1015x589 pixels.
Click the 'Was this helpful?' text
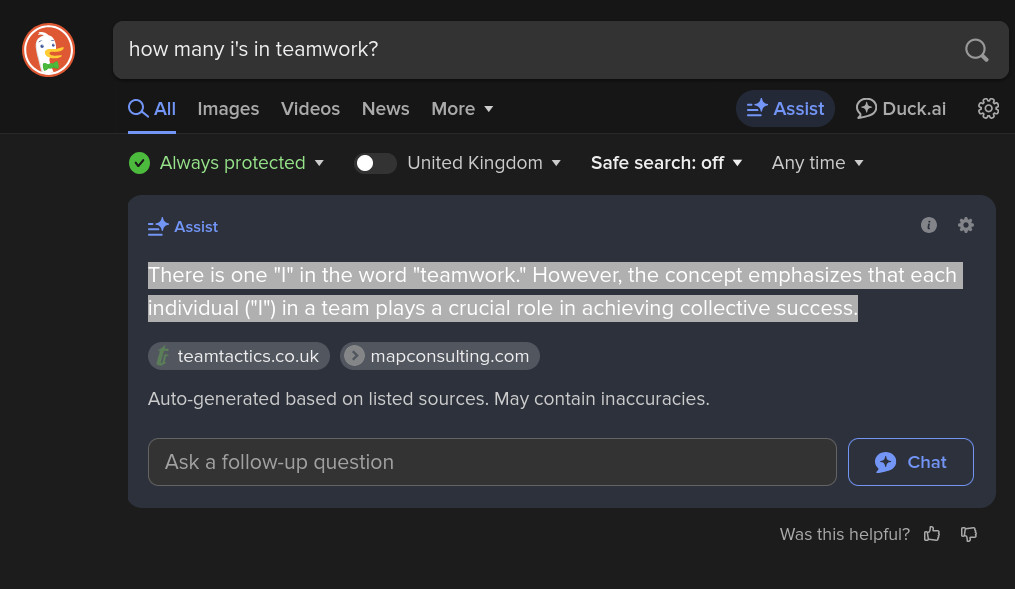pyautogui.click(x=844, y=534)
